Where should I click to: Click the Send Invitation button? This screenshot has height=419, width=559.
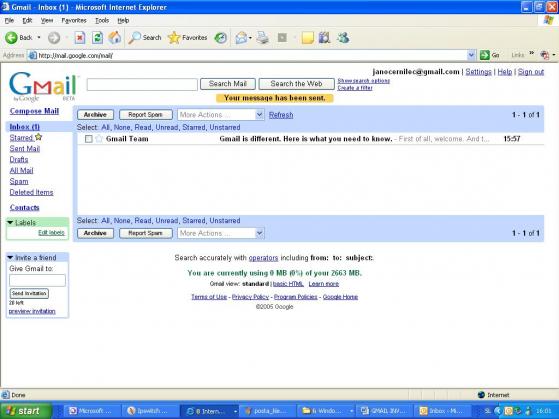click(x=29, y=293)
